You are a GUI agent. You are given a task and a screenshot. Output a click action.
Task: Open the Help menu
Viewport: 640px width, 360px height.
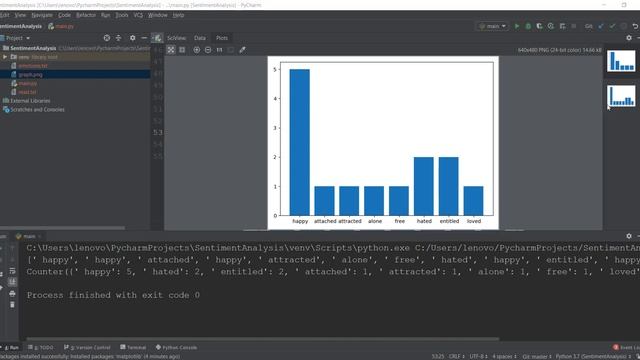tap(178, 15)
